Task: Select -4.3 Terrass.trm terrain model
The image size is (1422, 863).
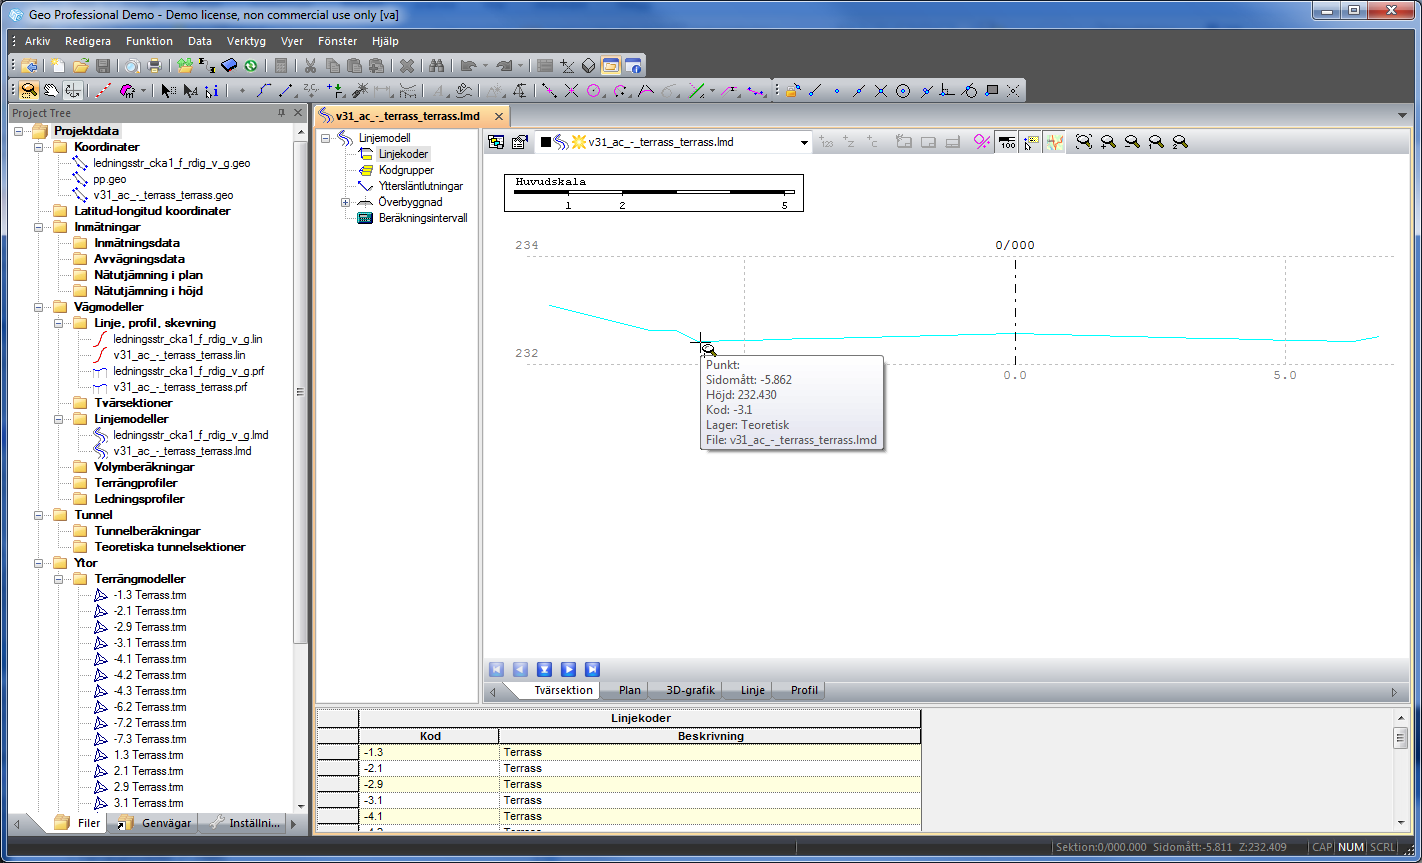Action: tap(150, 691)
